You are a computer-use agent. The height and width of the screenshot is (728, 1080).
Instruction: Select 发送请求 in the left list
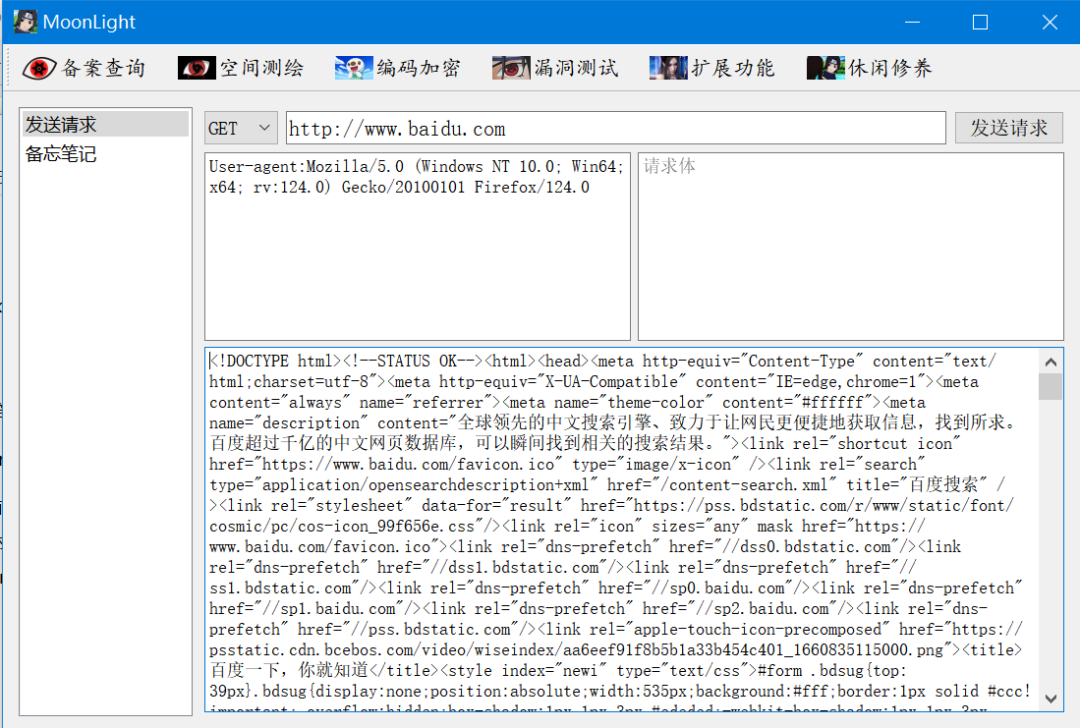105,125
